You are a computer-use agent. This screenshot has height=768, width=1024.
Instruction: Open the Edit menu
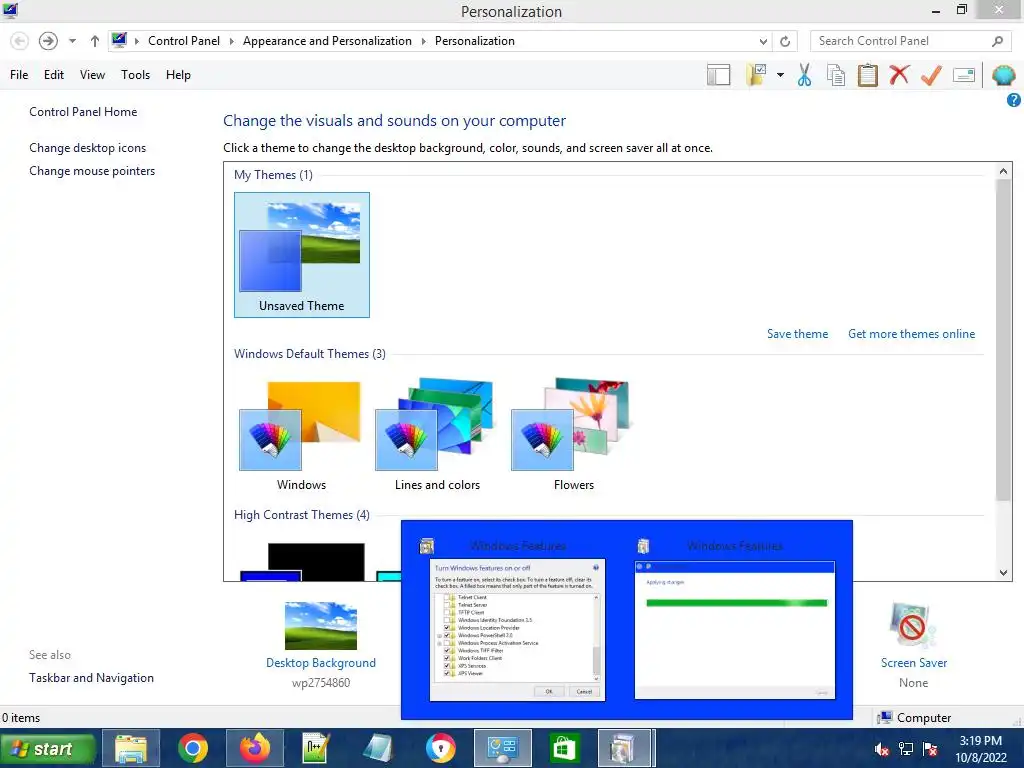[x=54, y=75]
